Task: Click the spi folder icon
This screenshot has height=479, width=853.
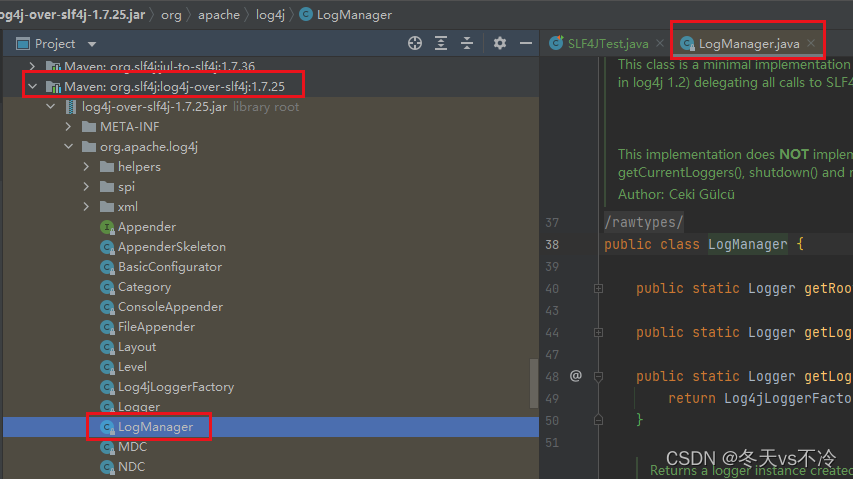Action: [107, 186]
